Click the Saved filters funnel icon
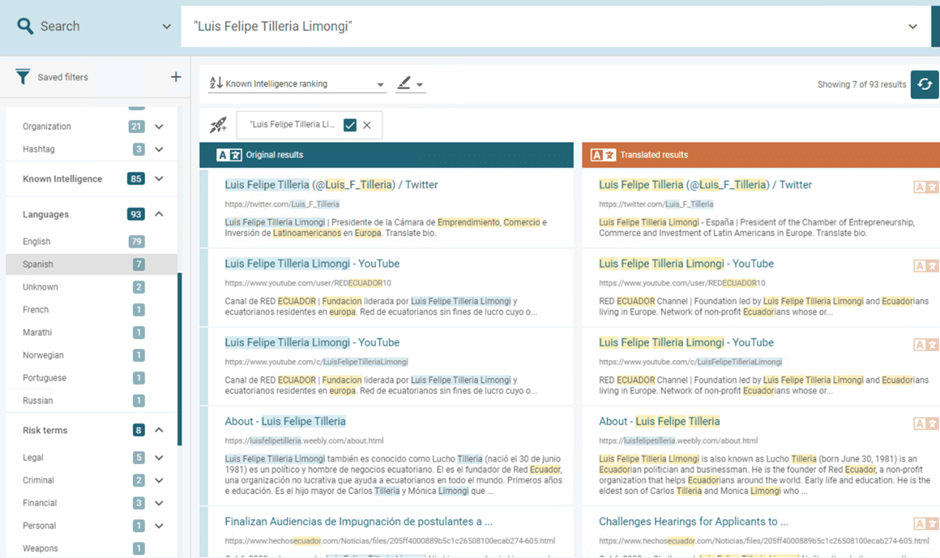The width and height of the screenshot is (940, 558). (22, 77)
